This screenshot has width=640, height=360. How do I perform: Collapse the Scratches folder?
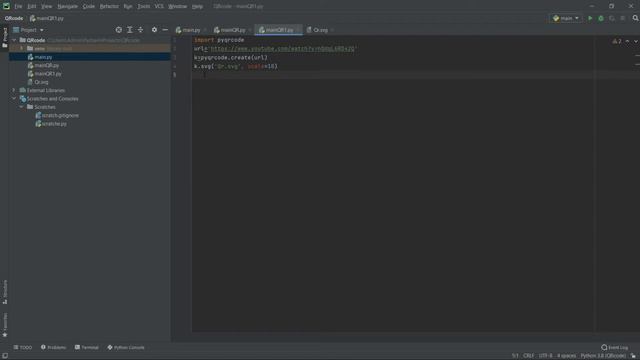22,107
